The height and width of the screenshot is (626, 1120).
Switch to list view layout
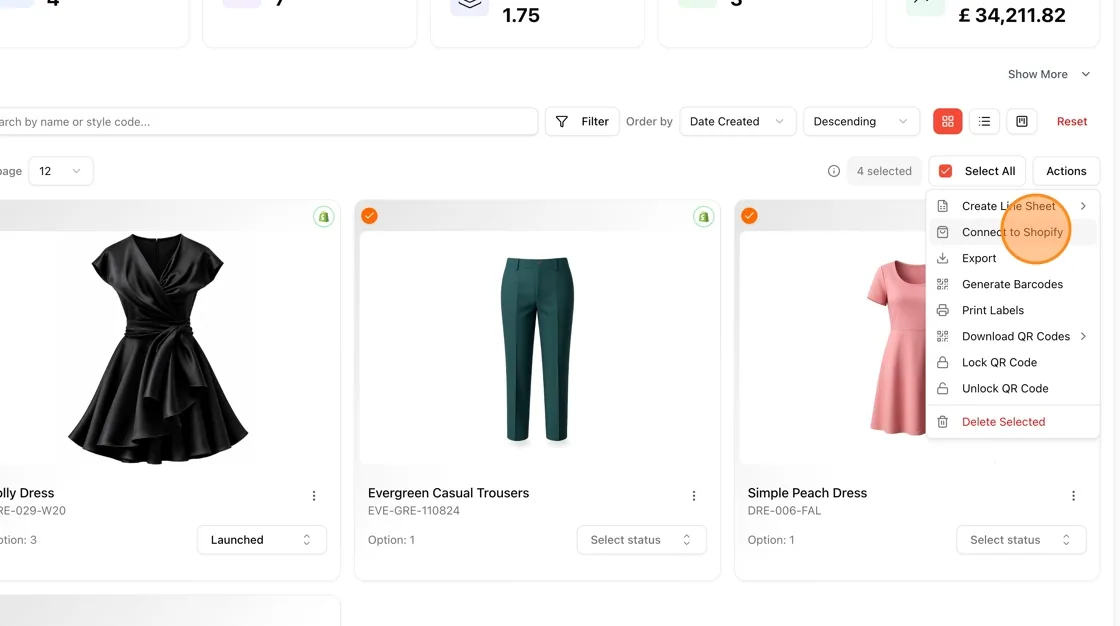[984, 121]
